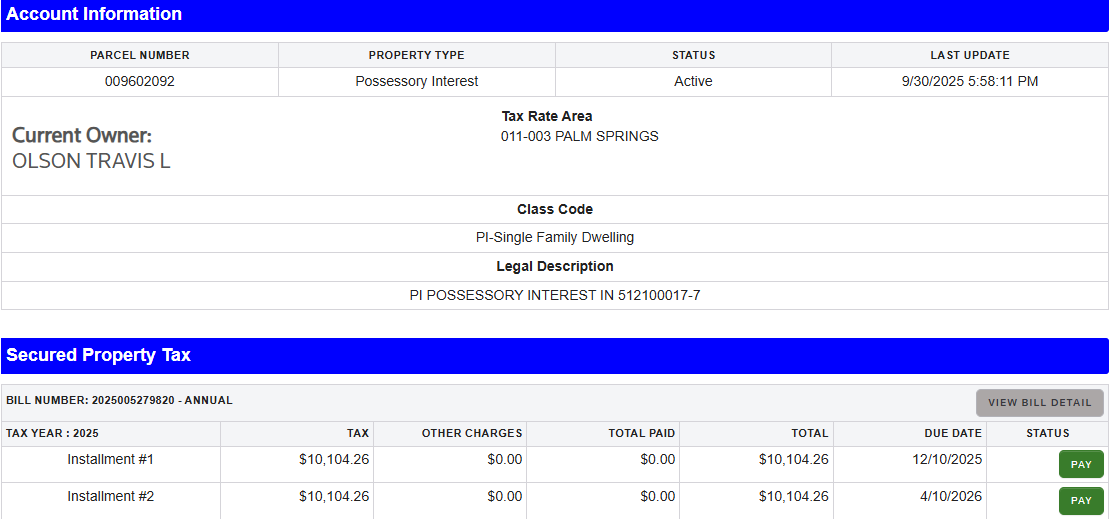Click the Other Charges column header

pos(472,434)
